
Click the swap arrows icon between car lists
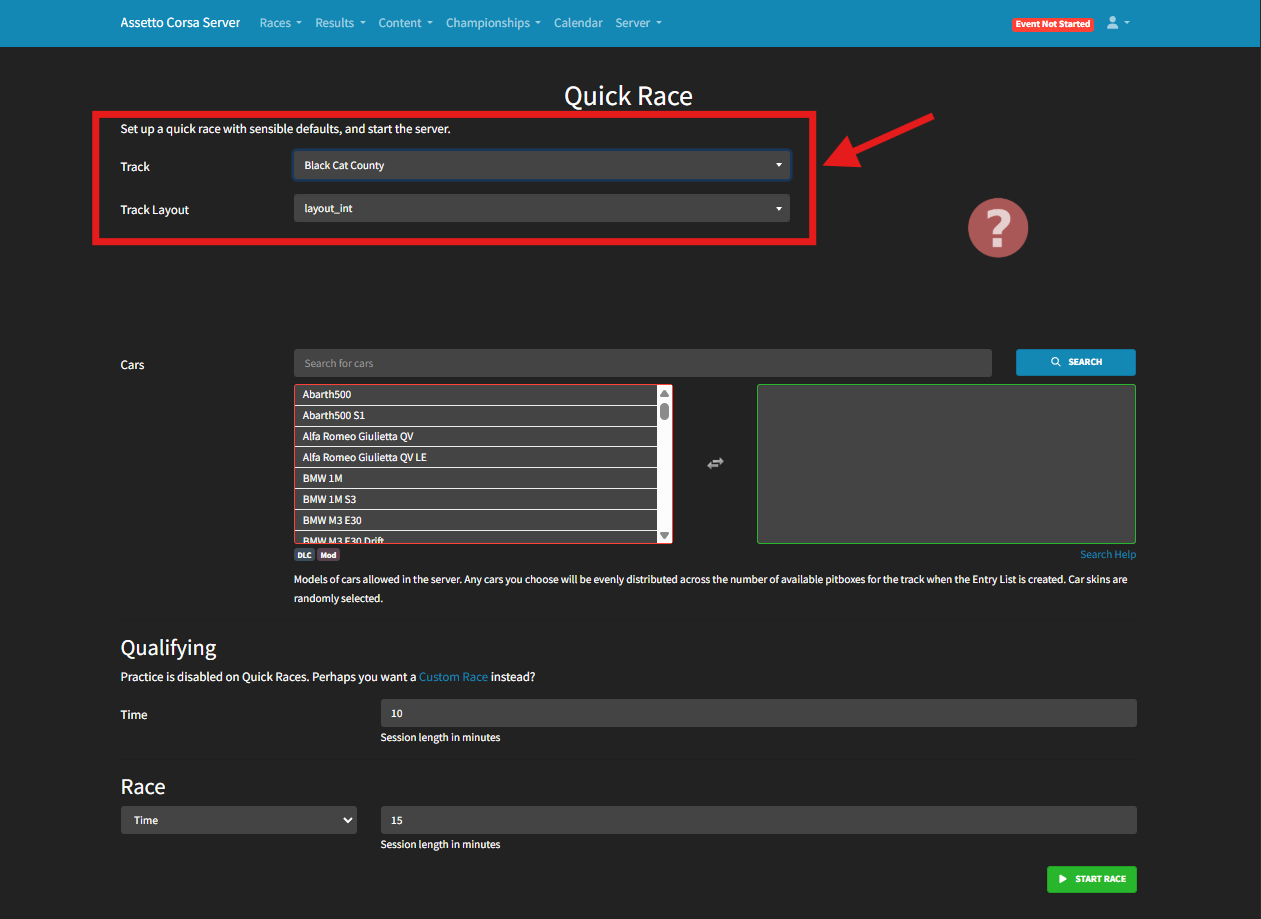coord(715,463)
